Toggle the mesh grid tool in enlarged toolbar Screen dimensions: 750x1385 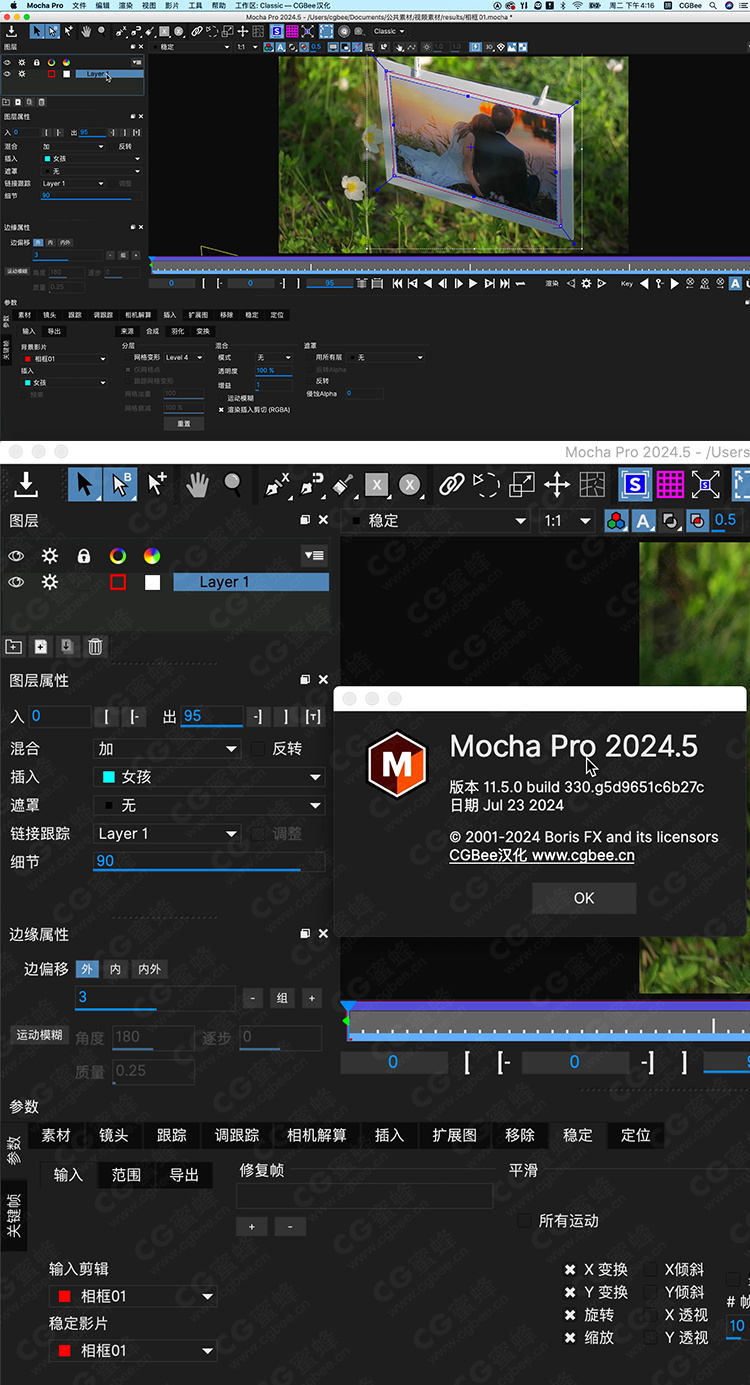click(592, 485)
